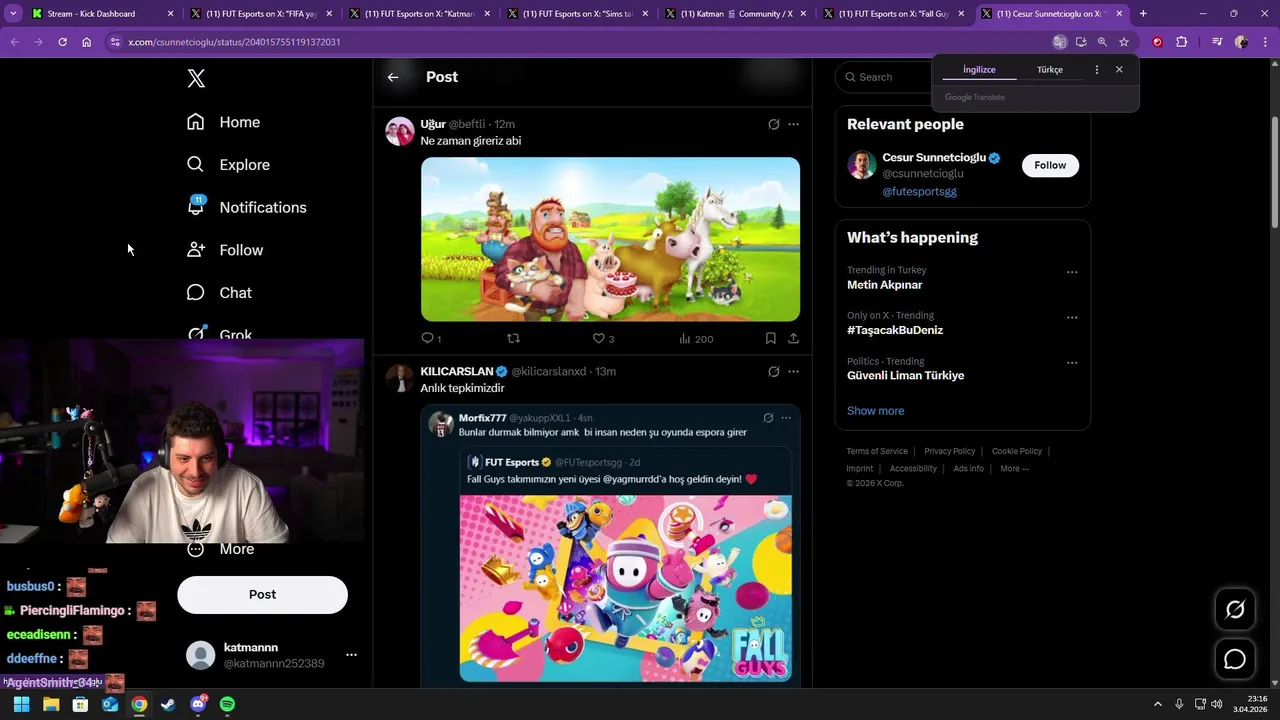Click the Translate icon in the address bar
The image size is (1280, 720).
1059,42
